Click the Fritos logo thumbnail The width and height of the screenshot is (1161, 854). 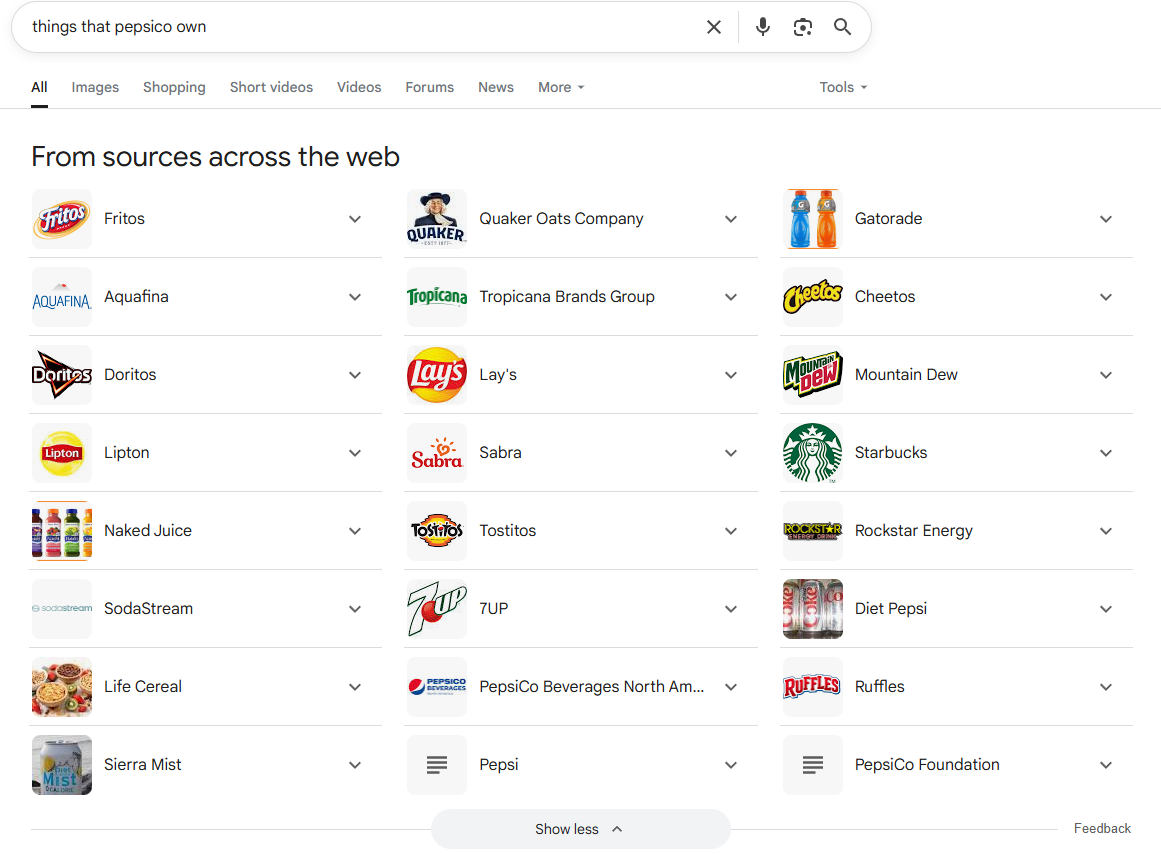tap(62, 219)
